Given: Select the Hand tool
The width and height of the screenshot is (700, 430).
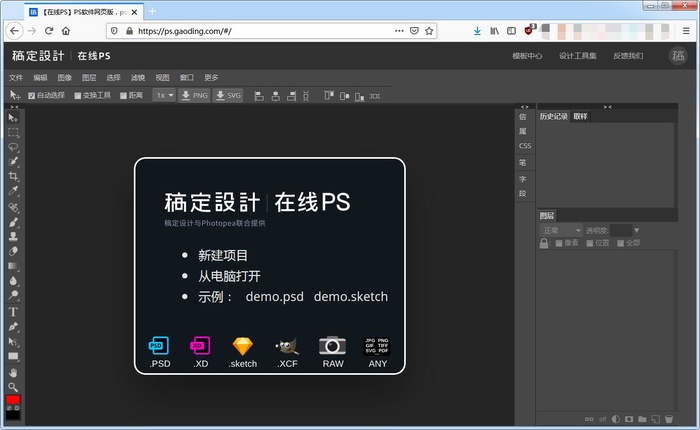Looking at the screenshot, I should coord(13,371).
